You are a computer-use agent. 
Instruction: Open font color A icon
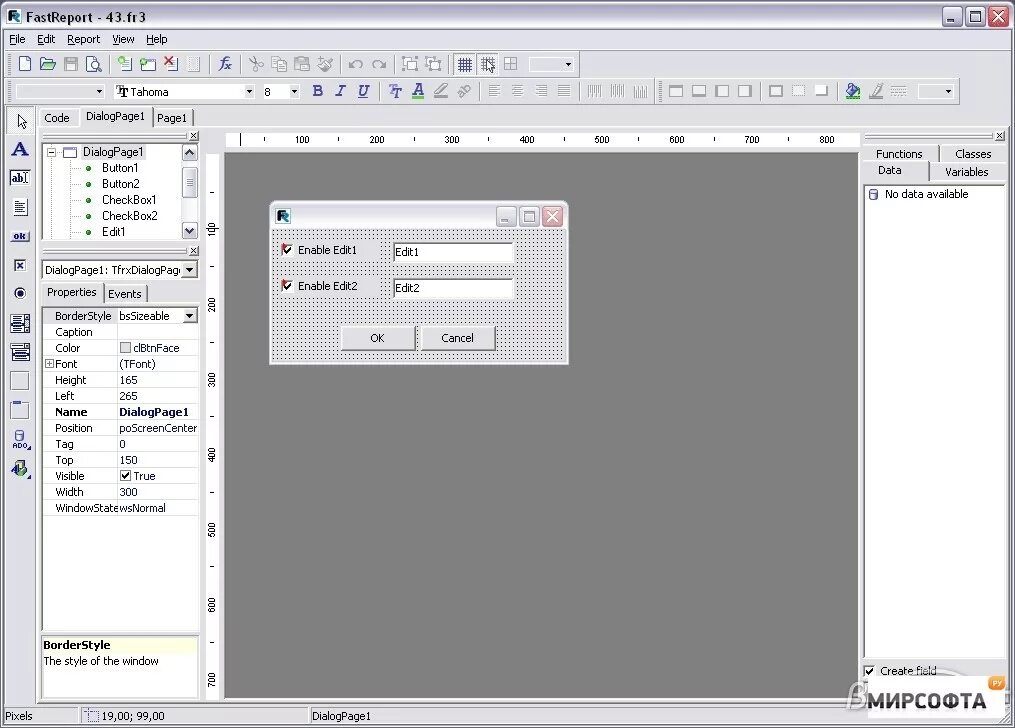[x=418, y=91]
